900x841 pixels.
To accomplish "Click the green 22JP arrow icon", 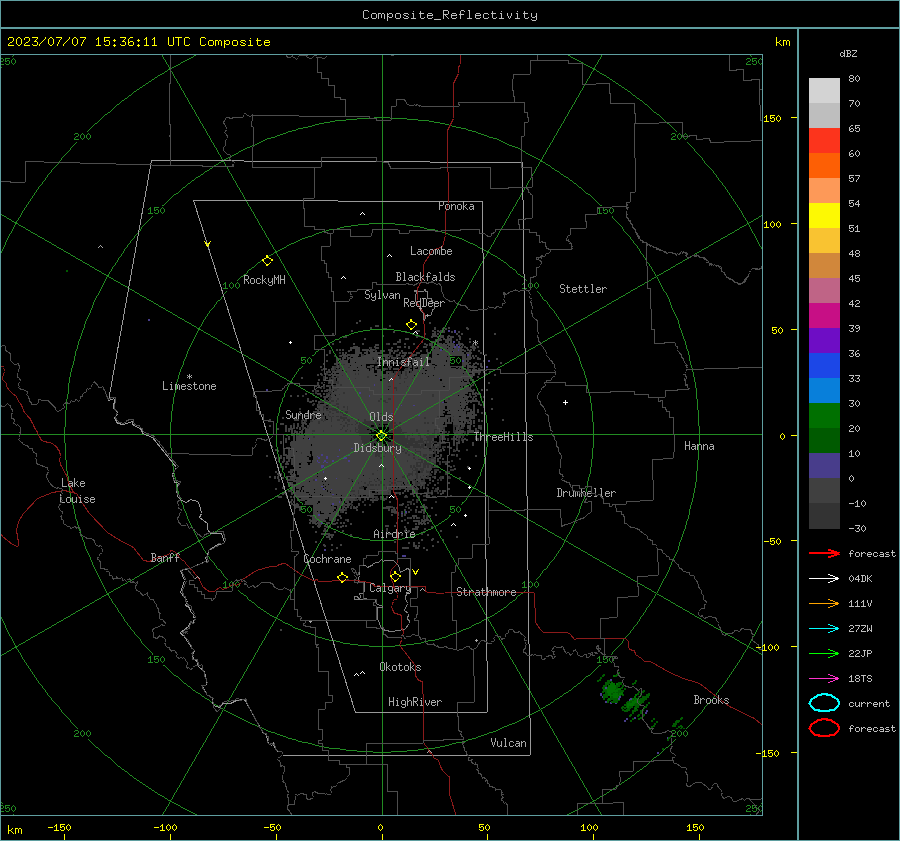I will coord(824,653).
